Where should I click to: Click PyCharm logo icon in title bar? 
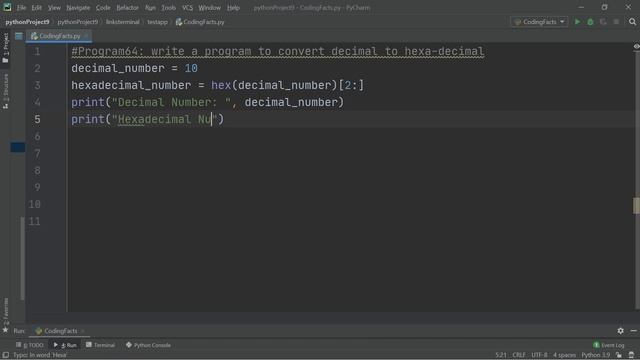(x=7, y=7)
